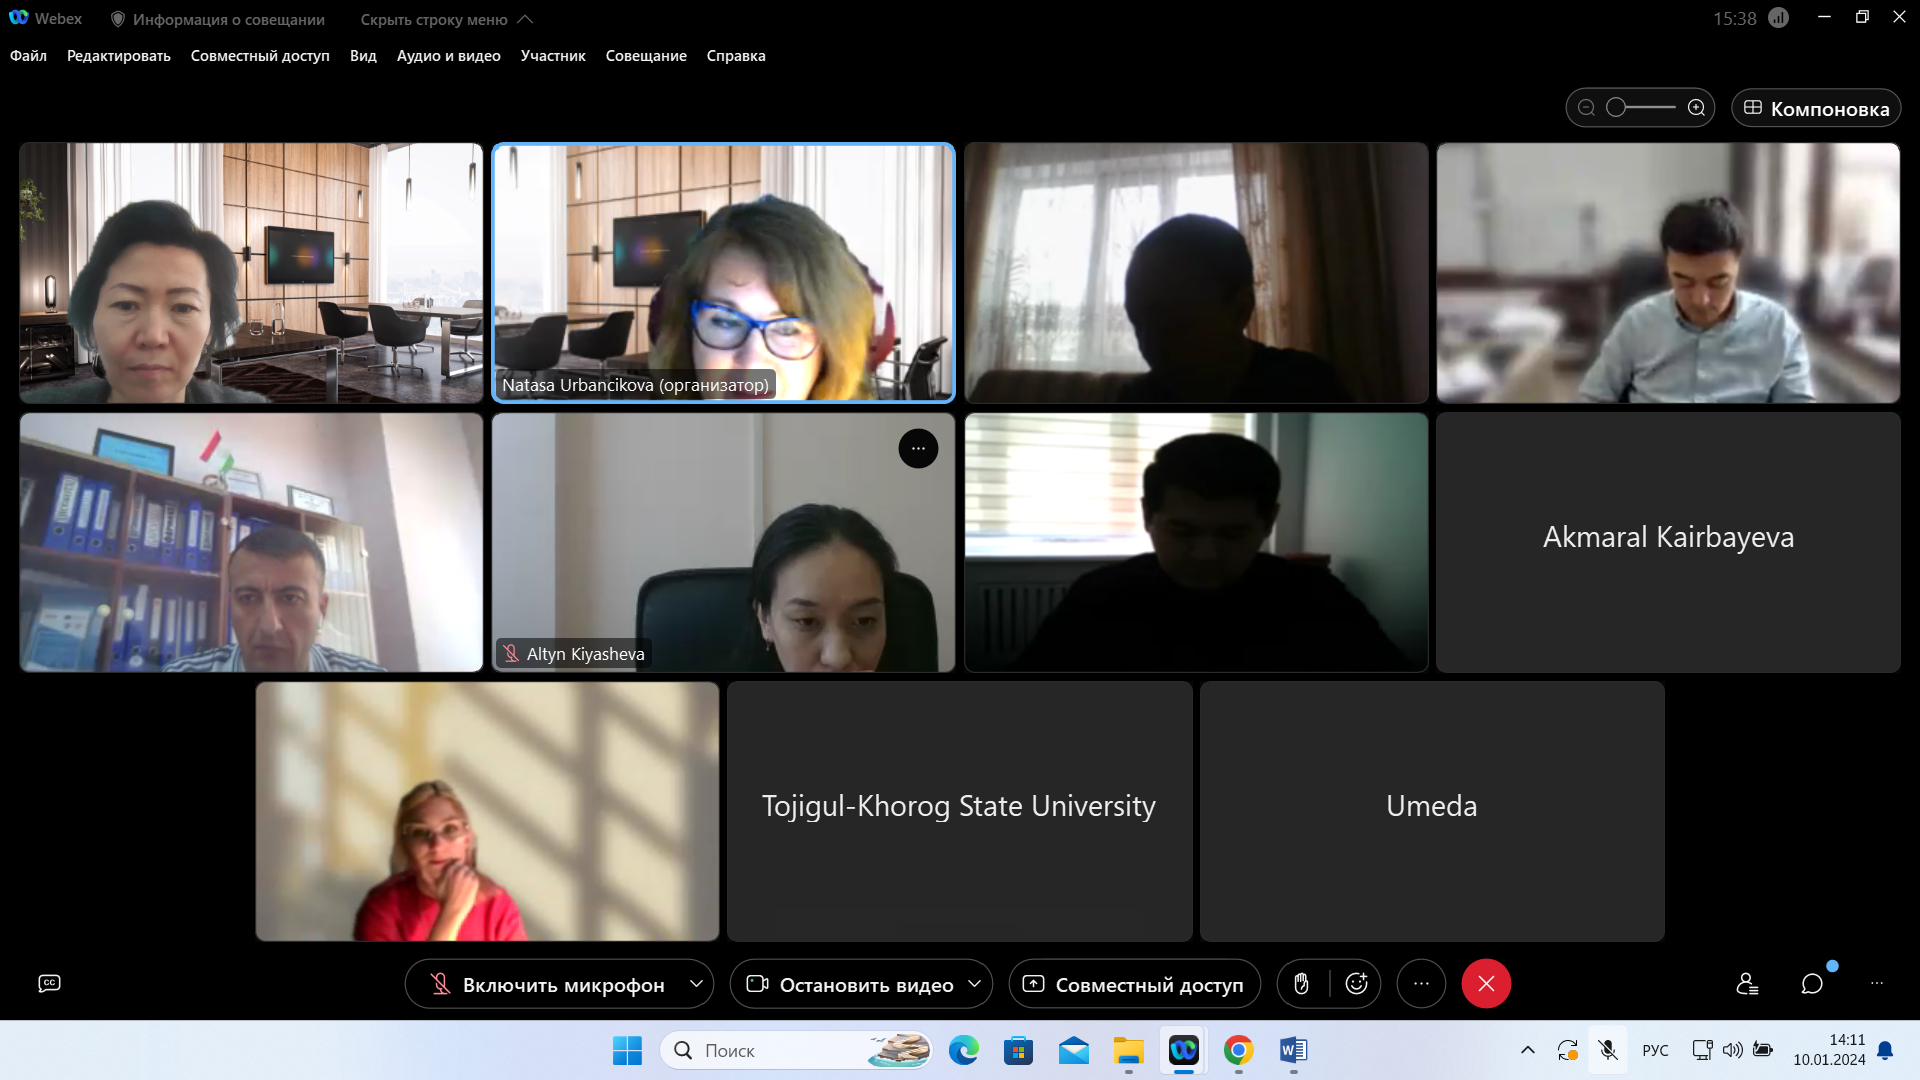Open the Совещание menu

[x=646, y=56]
